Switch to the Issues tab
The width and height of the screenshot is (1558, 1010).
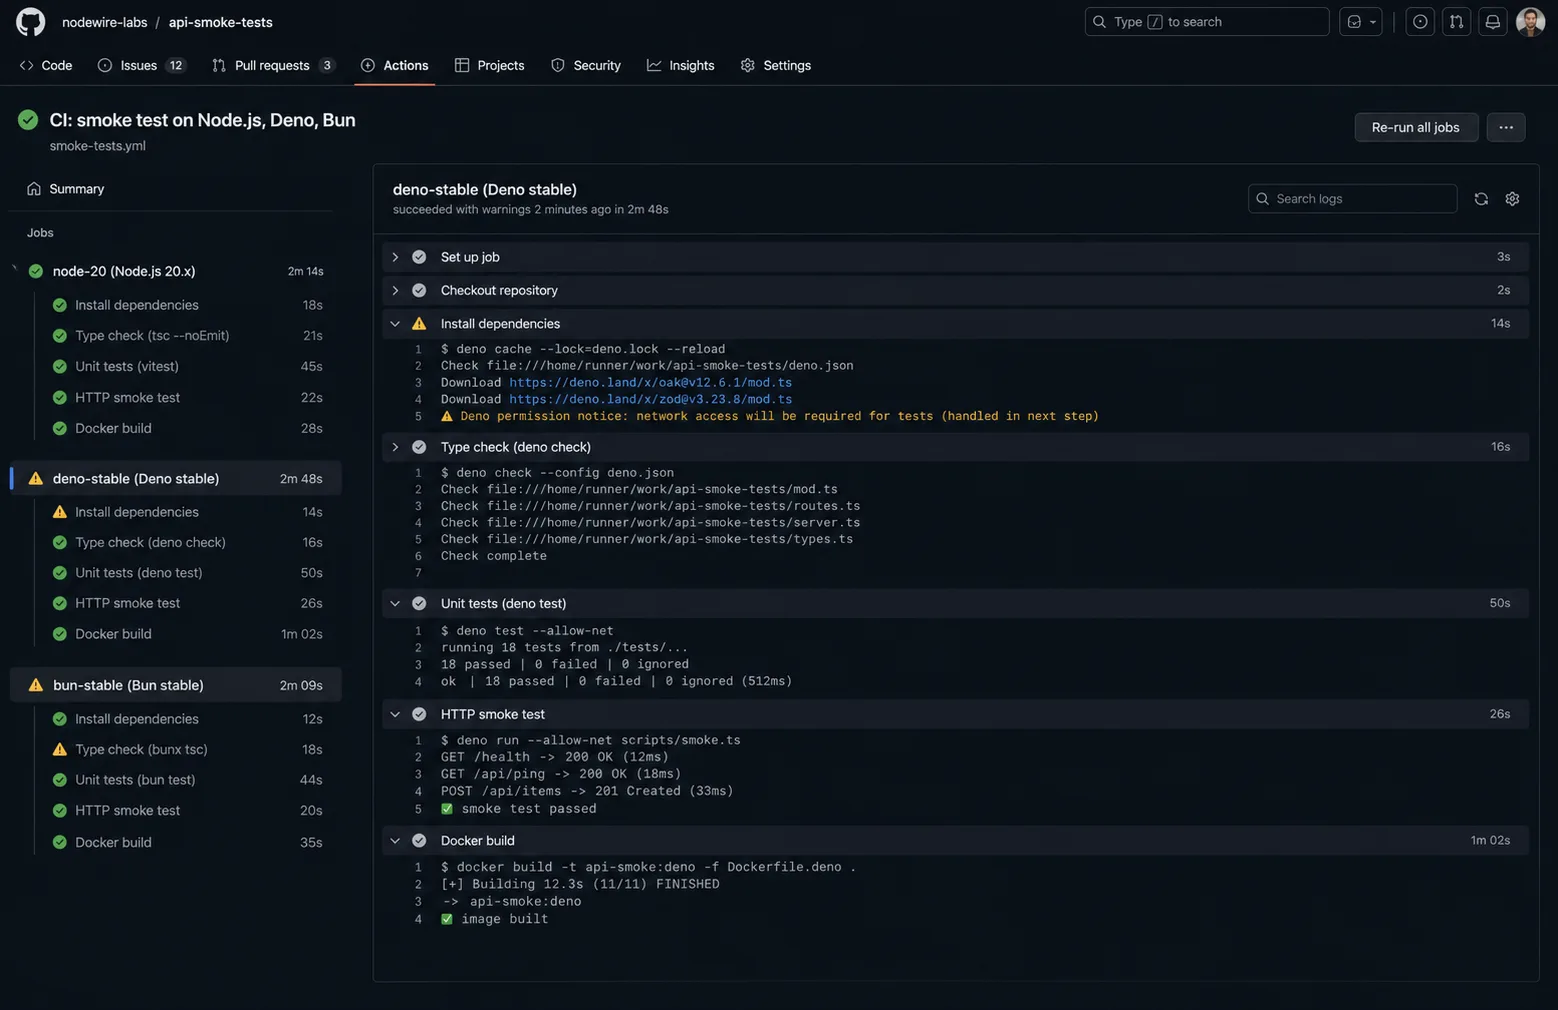141,66
